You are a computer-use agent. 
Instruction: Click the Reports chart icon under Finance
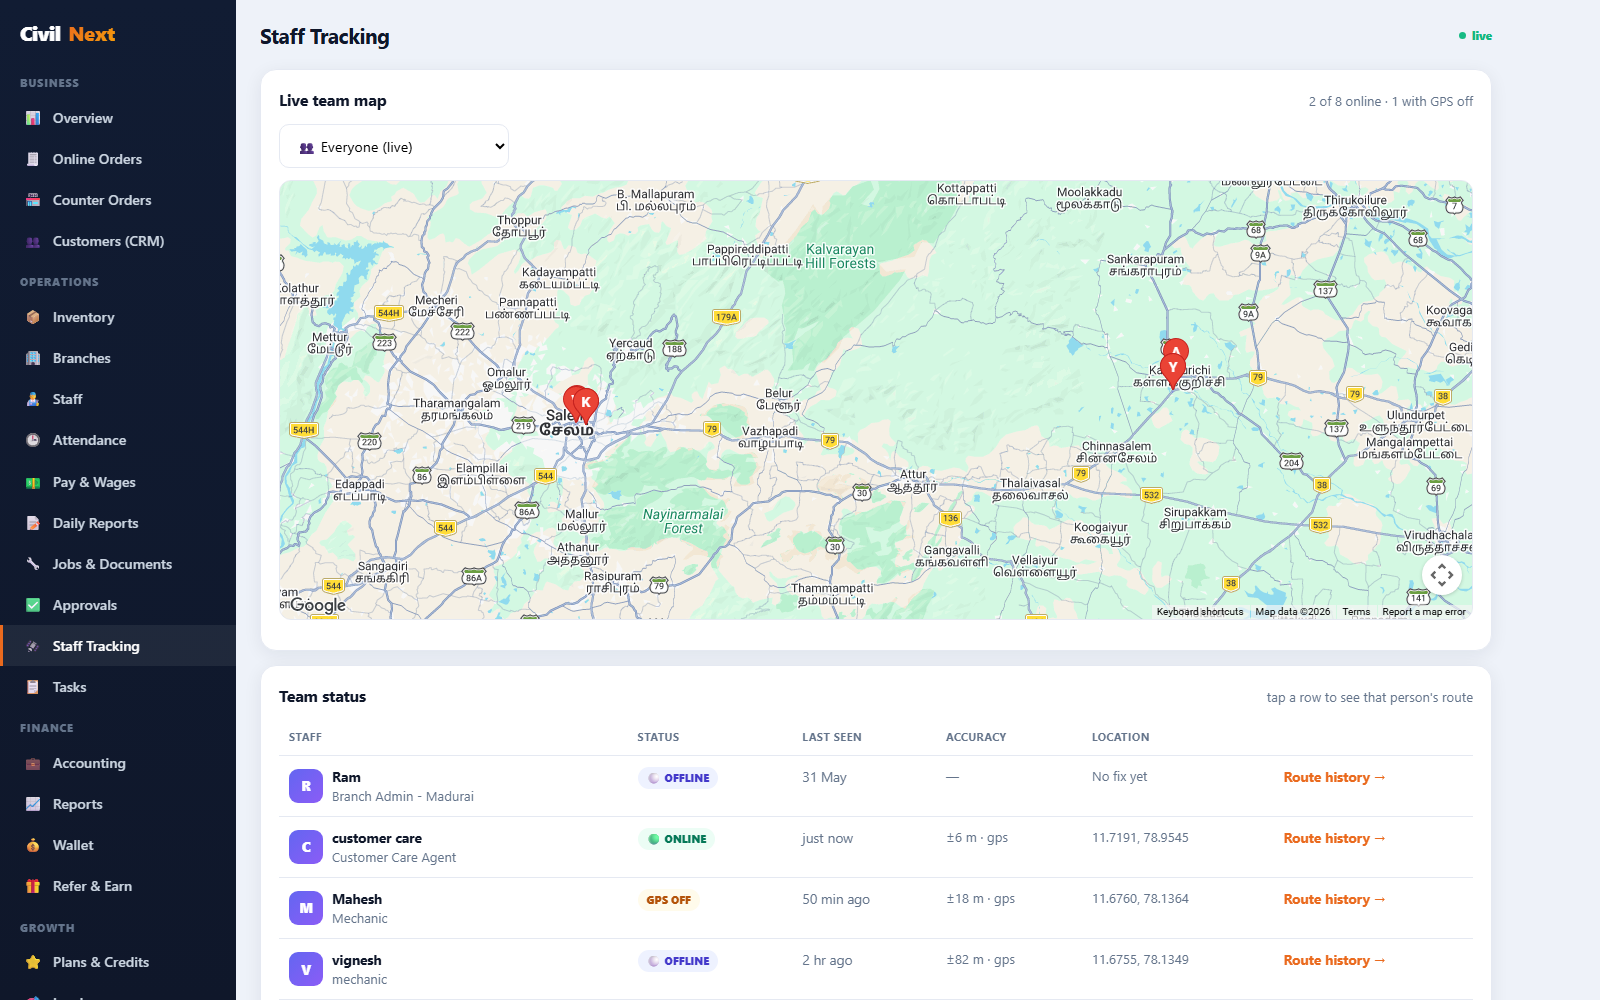click(x=33, y=804)
